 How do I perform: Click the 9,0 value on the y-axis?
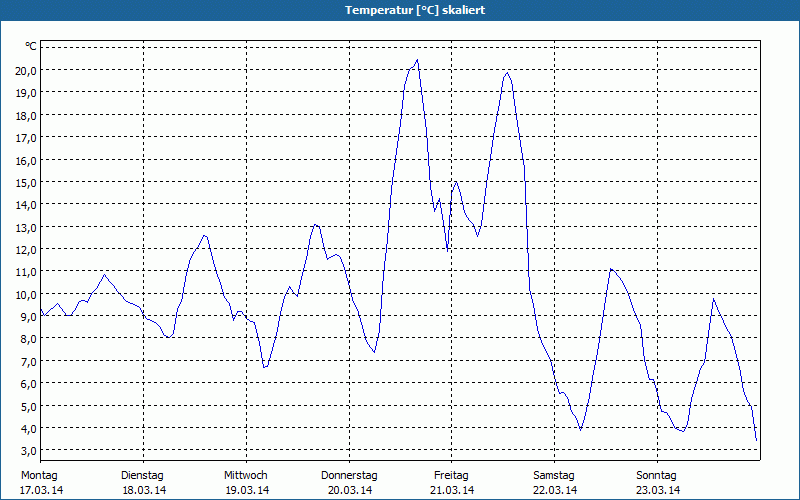28,317
